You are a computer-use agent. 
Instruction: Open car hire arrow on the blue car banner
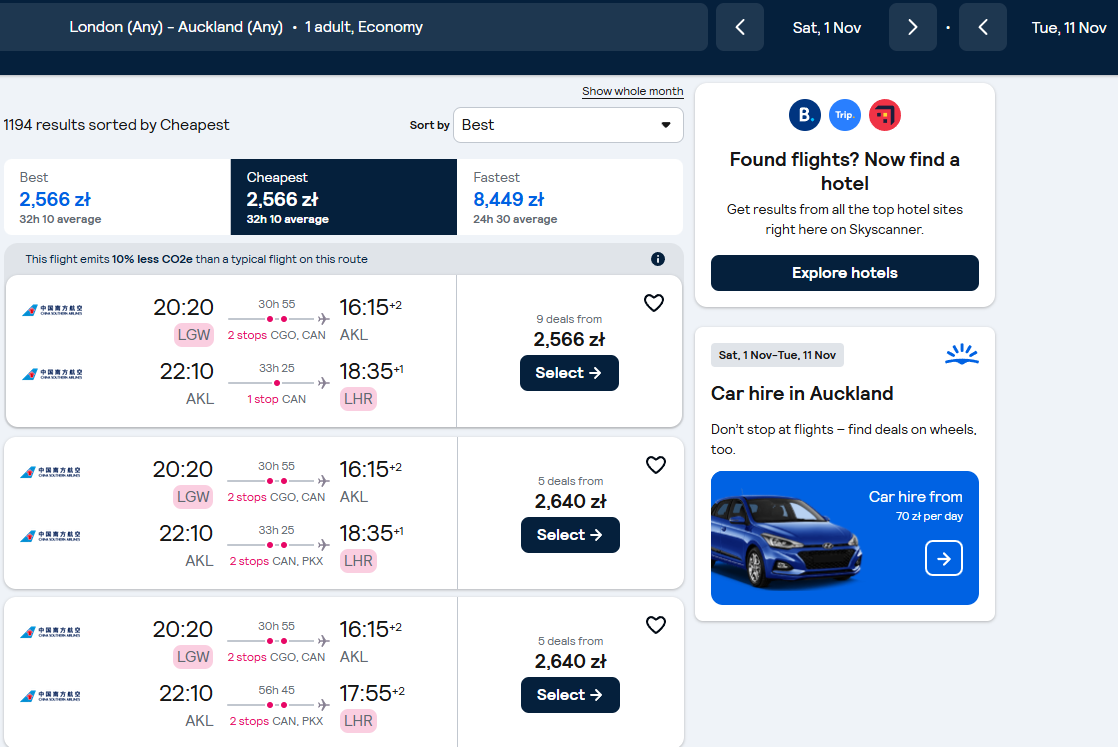tap(943, 558)
